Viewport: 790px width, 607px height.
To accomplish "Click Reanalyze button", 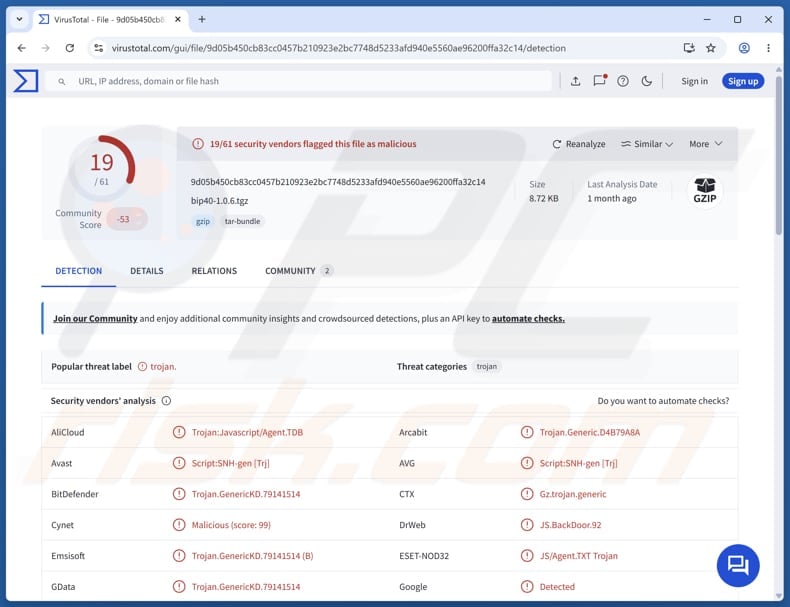I will point(579,144).
